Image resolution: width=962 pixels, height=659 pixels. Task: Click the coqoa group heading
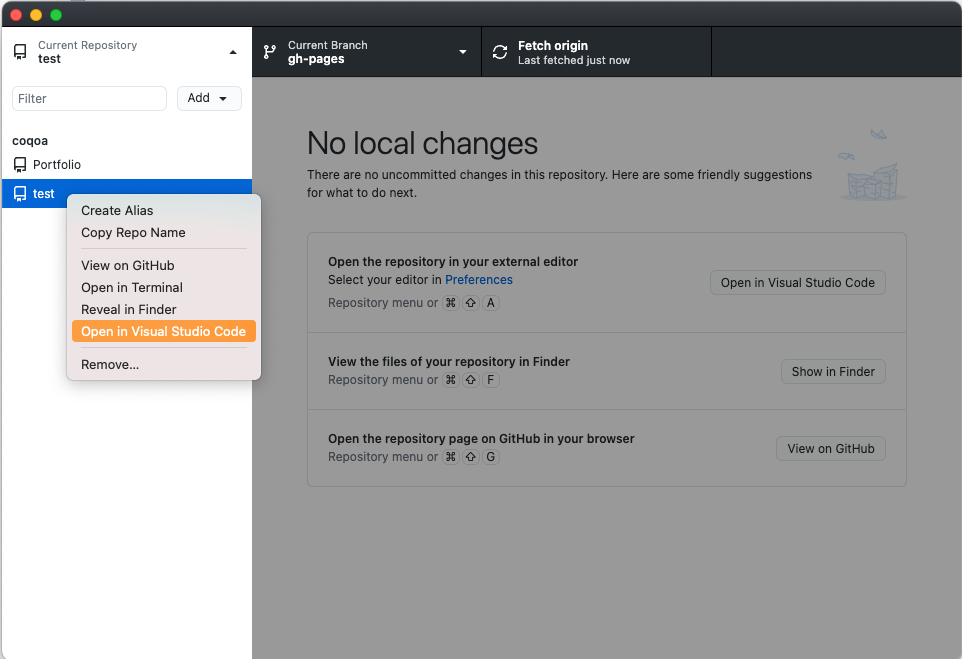[x=30, y=141]
